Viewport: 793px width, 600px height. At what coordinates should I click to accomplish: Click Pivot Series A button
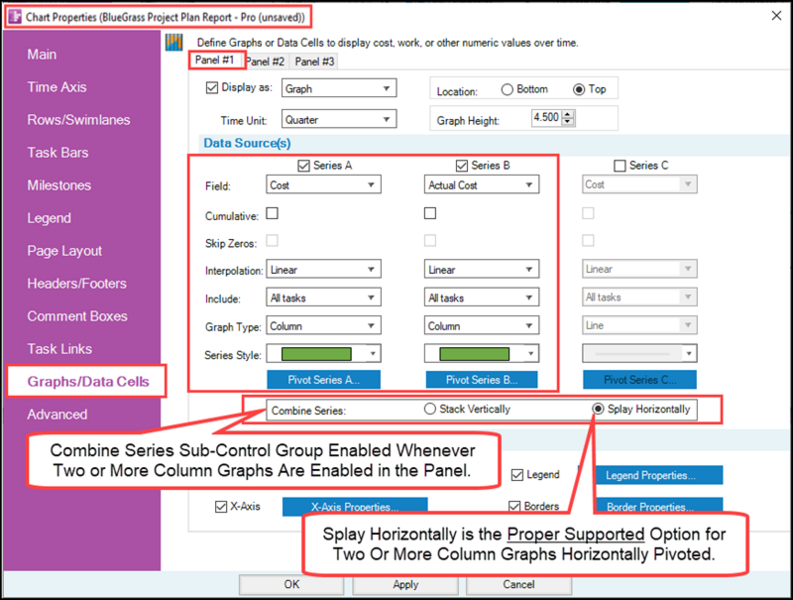click(x=324, y=379)
